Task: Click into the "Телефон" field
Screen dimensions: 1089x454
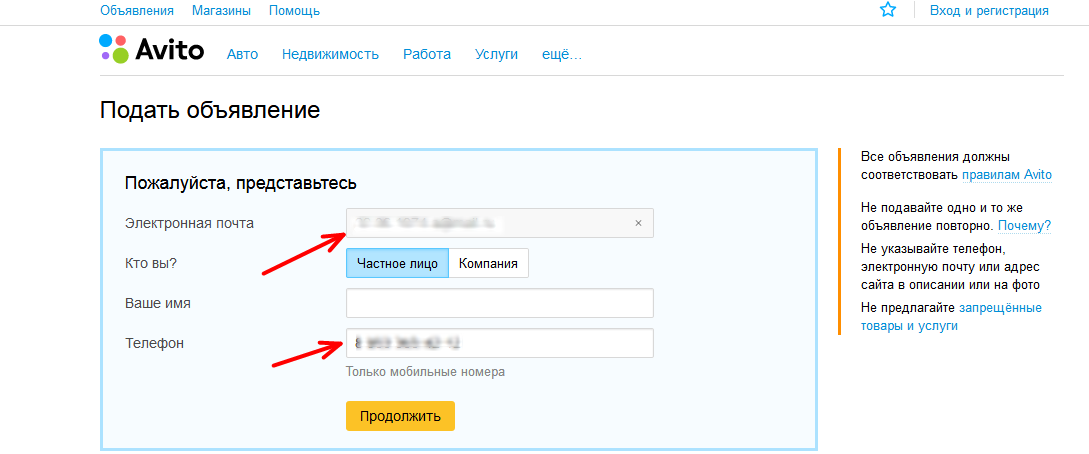Action: coord(499,343)
